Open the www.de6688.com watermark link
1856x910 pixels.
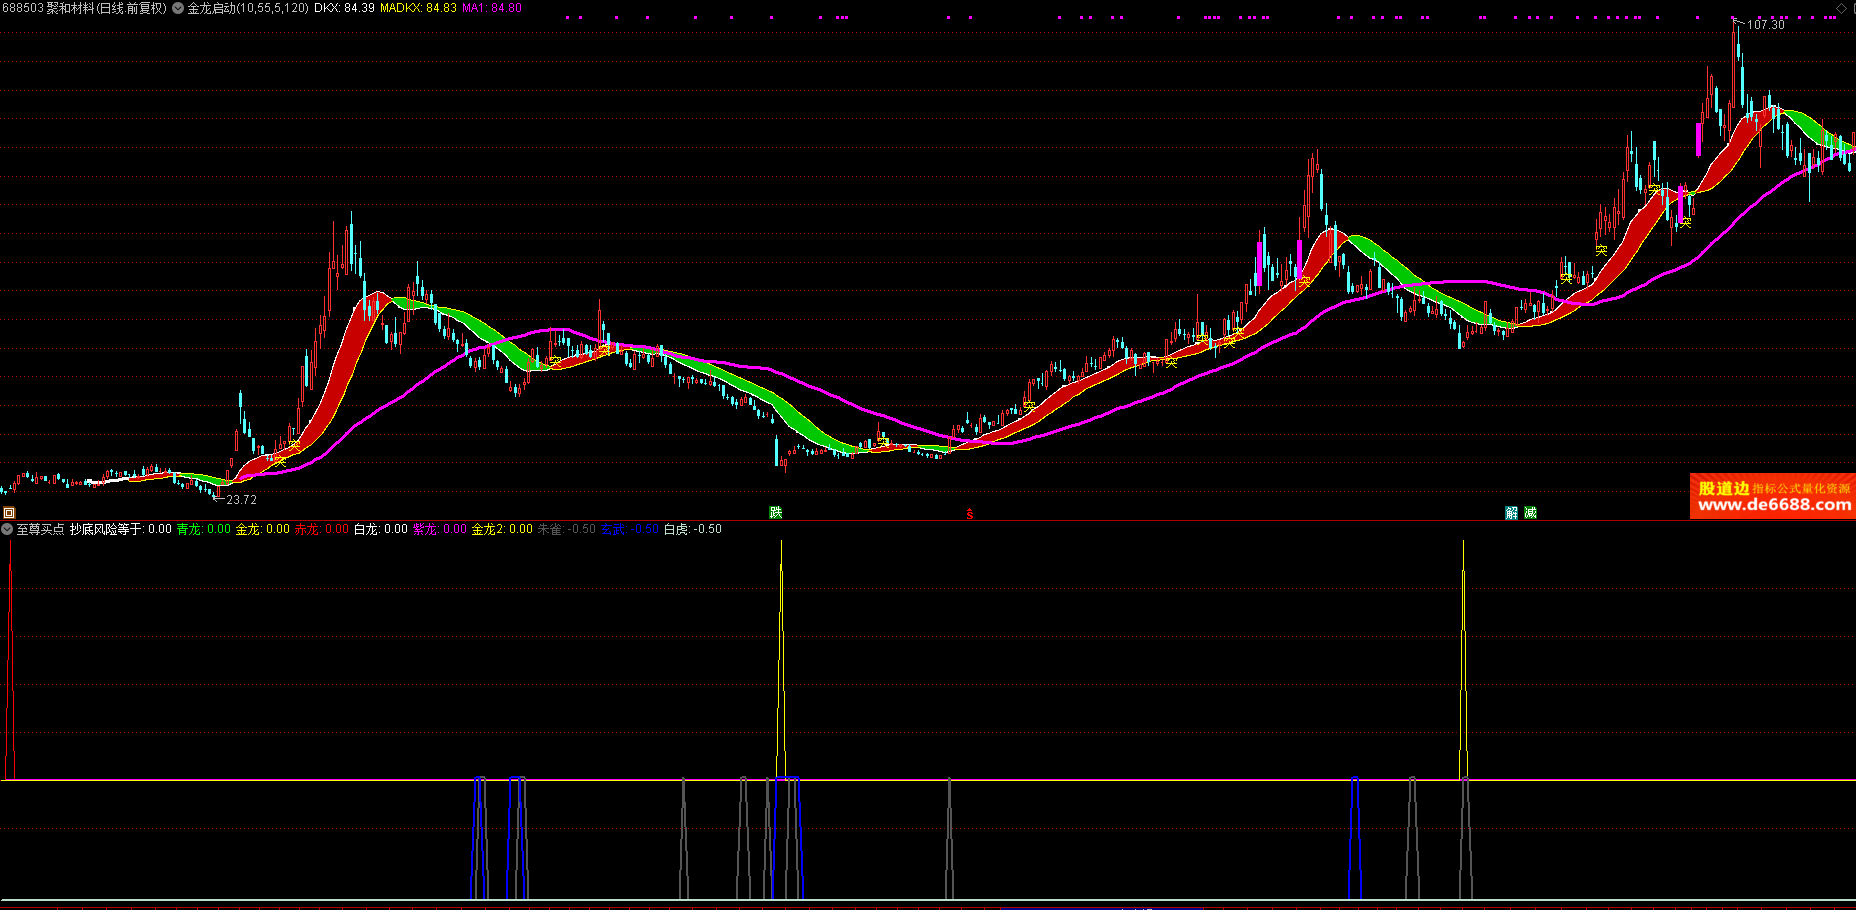1773,505
